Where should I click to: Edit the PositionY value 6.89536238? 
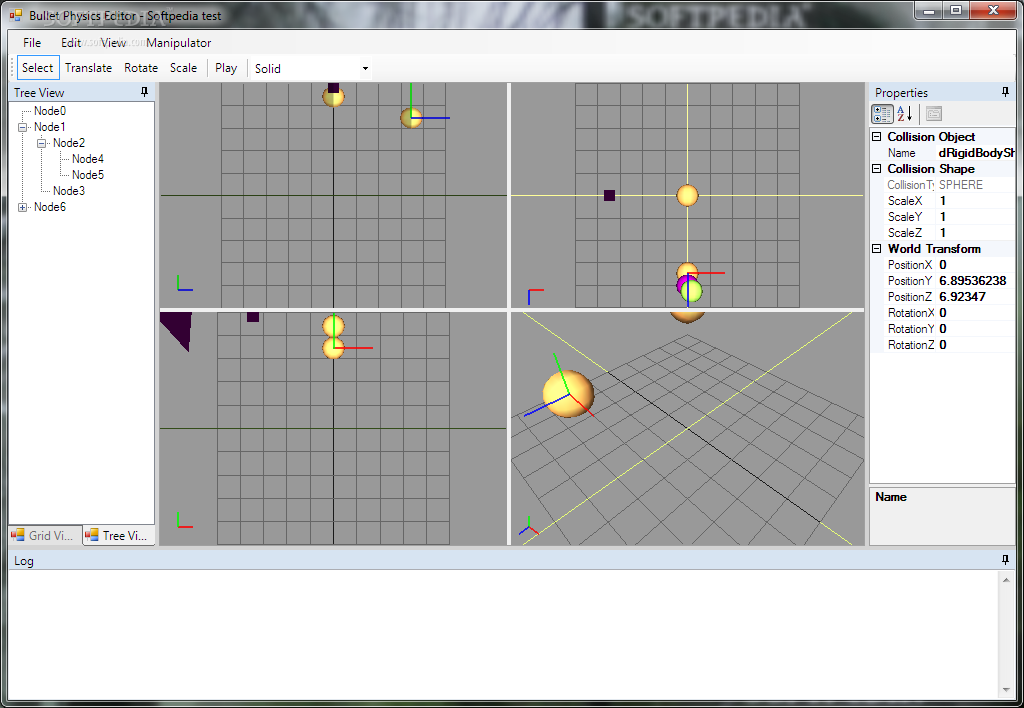976,281
